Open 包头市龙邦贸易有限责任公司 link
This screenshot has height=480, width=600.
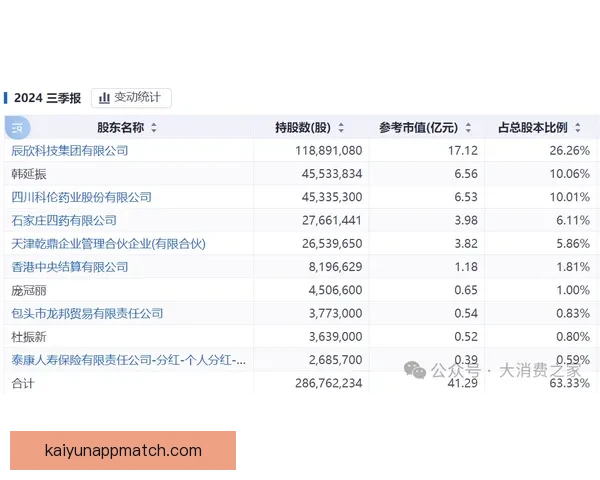coord(87,313)
